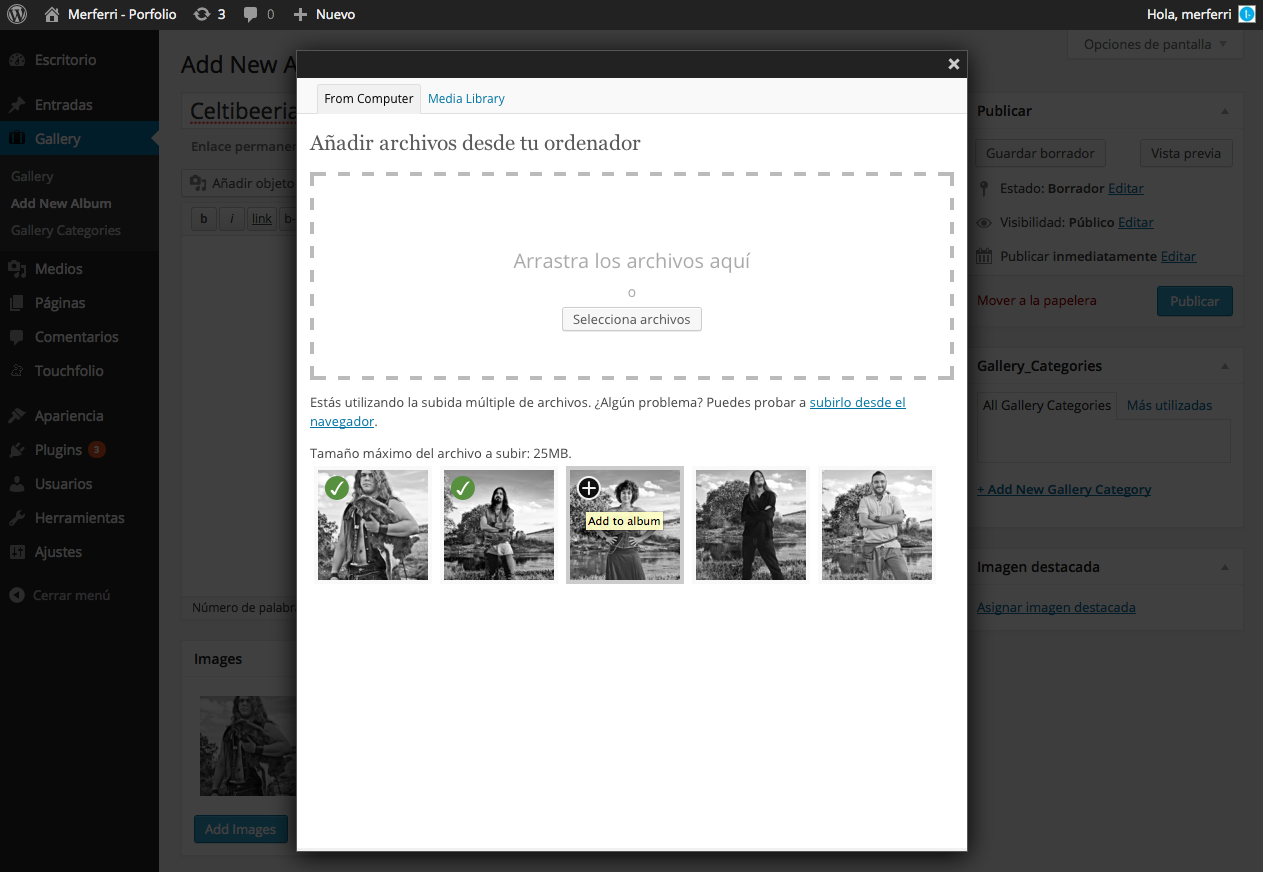Screen dimensions: 1263x872
Task: Open the Nuevo menu in admin bar
Action: (324, 15)
